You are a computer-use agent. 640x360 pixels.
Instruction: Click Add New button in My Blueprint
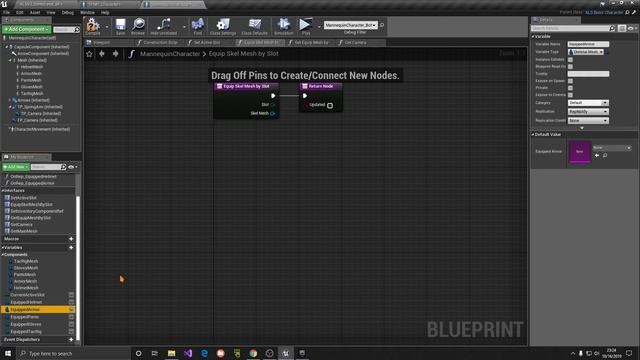(16, 167)
